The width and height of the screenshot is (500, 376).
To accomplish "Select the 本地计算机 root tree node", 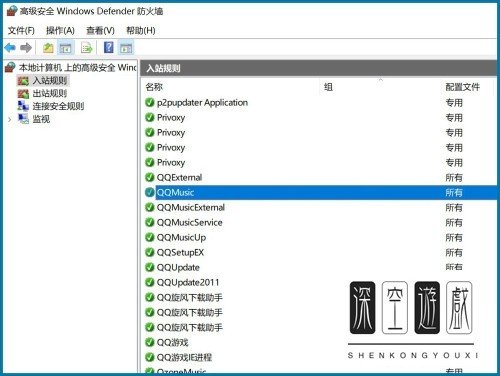I will (x=77, y=68).
